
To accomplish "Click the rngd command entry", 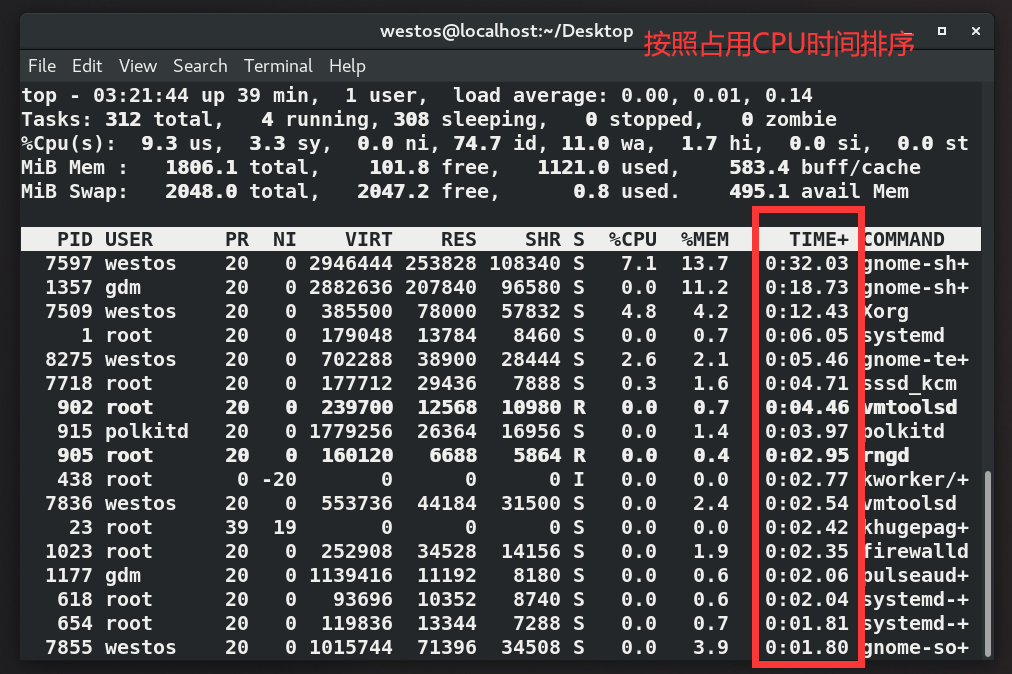I will click(x=886, y=456).
